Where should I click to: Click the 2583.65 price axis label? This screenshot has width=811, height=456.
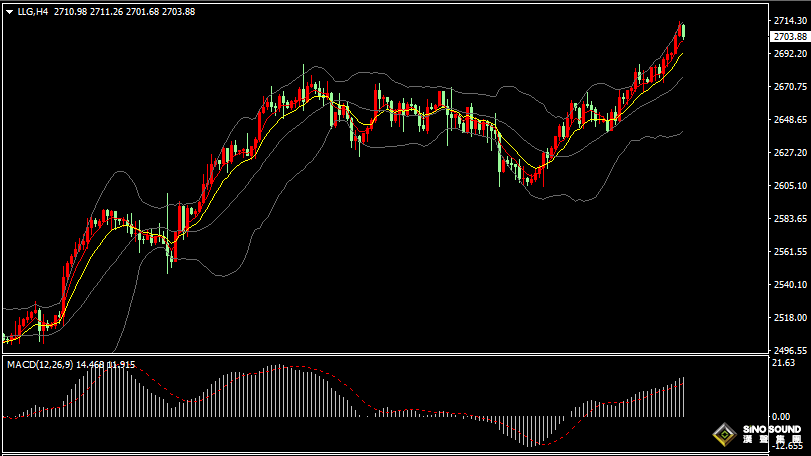pos(789,218)
